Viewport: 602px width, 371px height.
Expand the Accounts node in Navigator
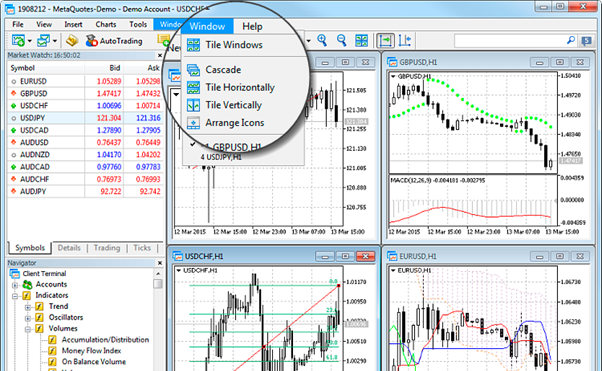click(15, 285)
